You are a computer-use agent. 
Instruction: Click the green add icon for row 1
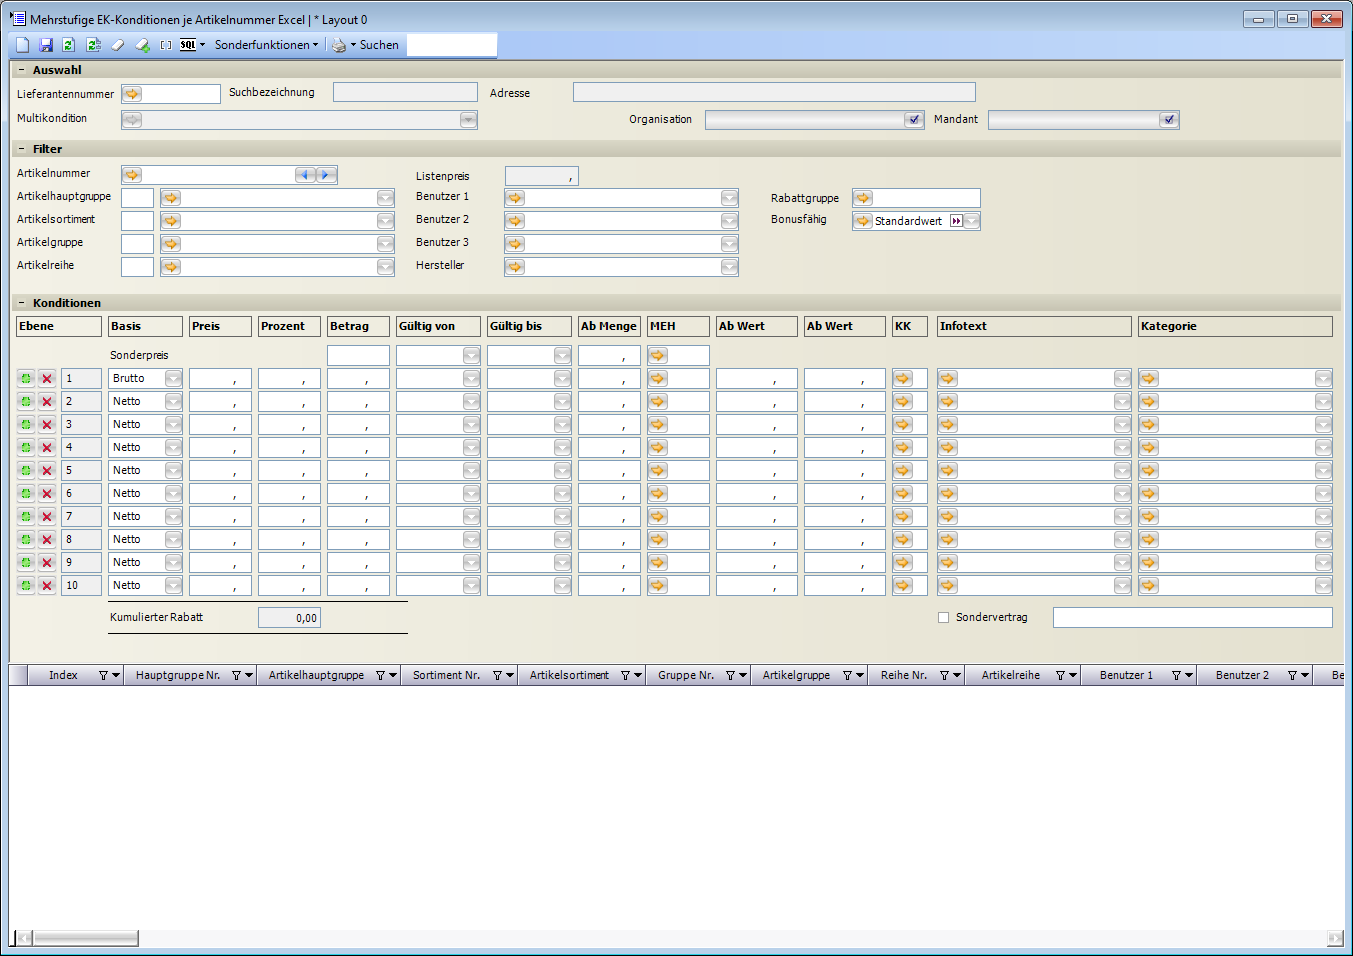(x=26, y=379)
